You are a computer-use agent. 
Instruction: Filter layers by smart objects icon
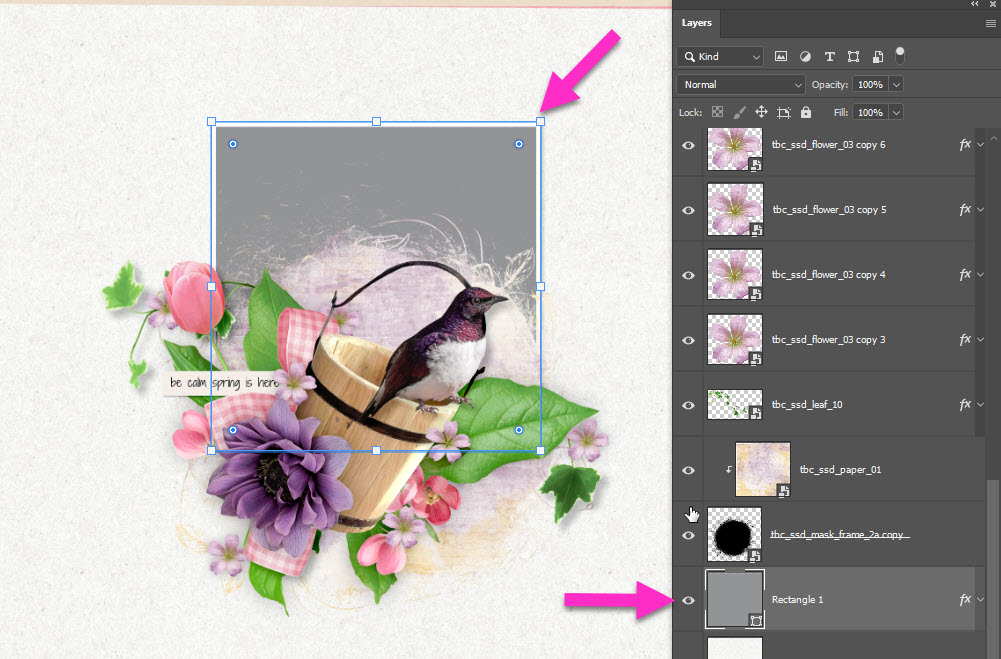(x=878, y=57)
